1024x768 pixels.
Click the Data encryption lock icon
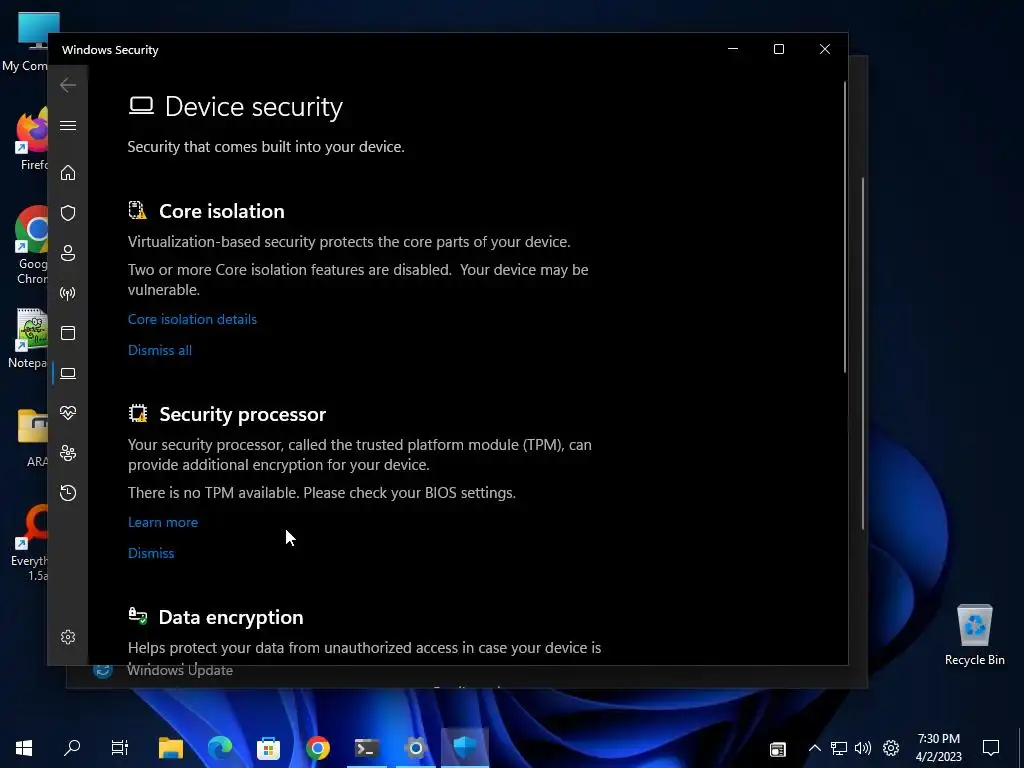[x=137, y=616]
